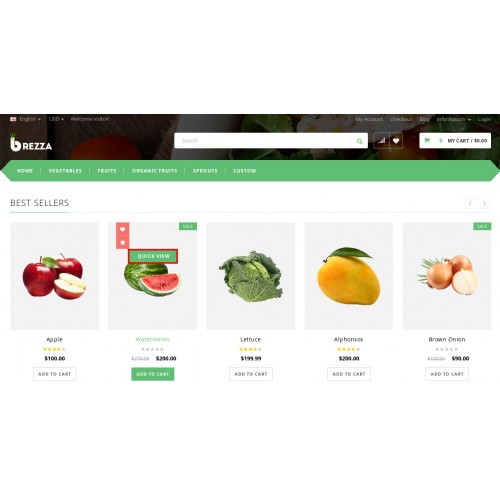This screenshot has height=500, width=500.
Task: Open the English language dropdown
Action: pos(26,119)
